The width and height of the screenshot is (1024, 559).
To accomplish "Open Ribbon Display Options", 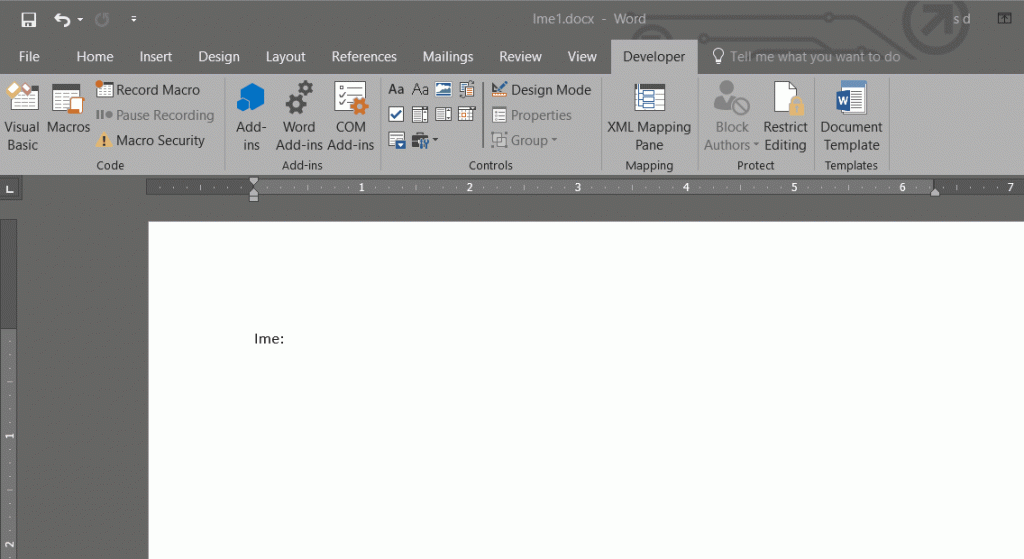I will (1004, 19).
